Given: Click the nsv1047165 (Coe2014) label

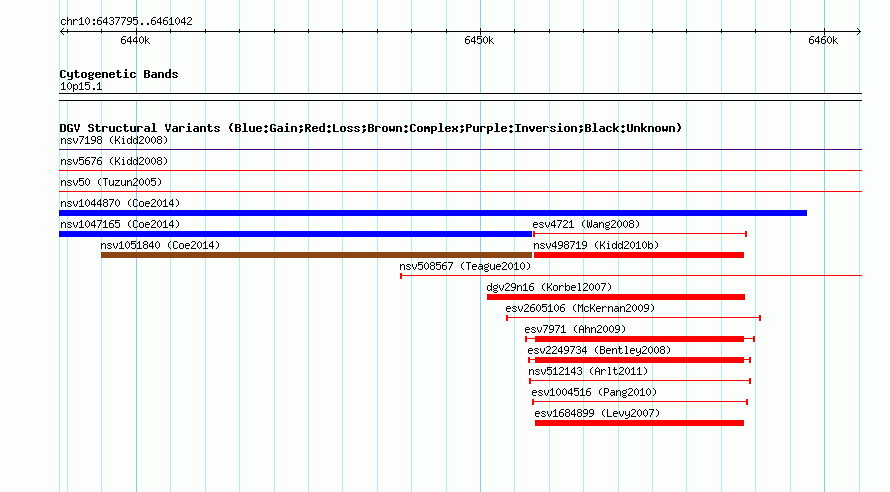Looking at the screenshot, I should point(120,224).
